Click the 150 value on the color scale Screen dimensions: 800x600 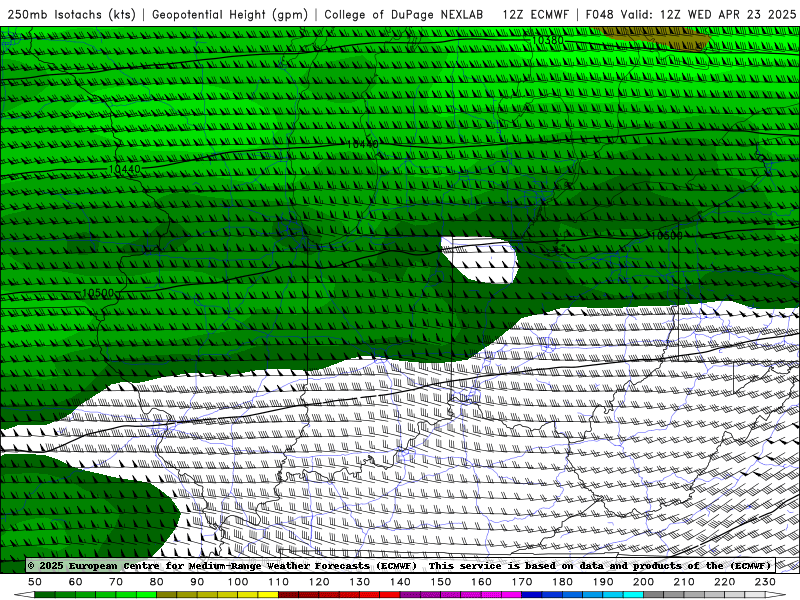coord(440,582)
